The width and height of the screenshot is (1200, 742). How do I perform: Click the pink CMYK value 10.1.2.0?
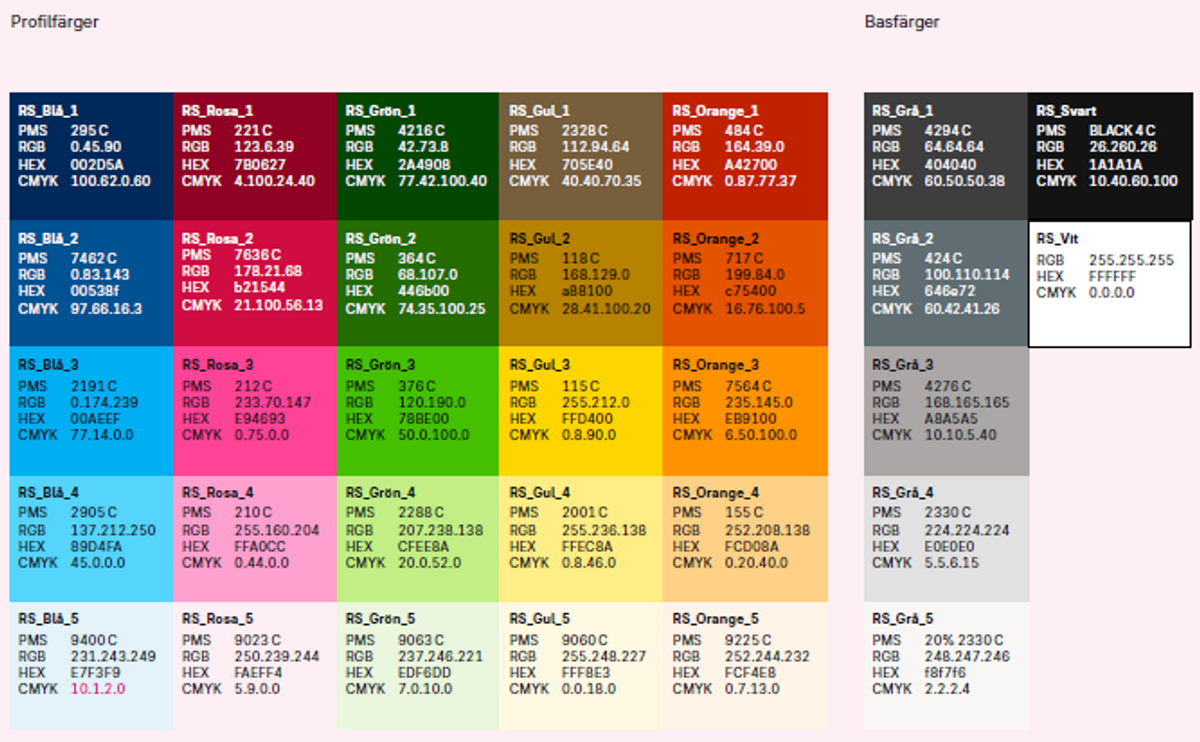(98, 689)
